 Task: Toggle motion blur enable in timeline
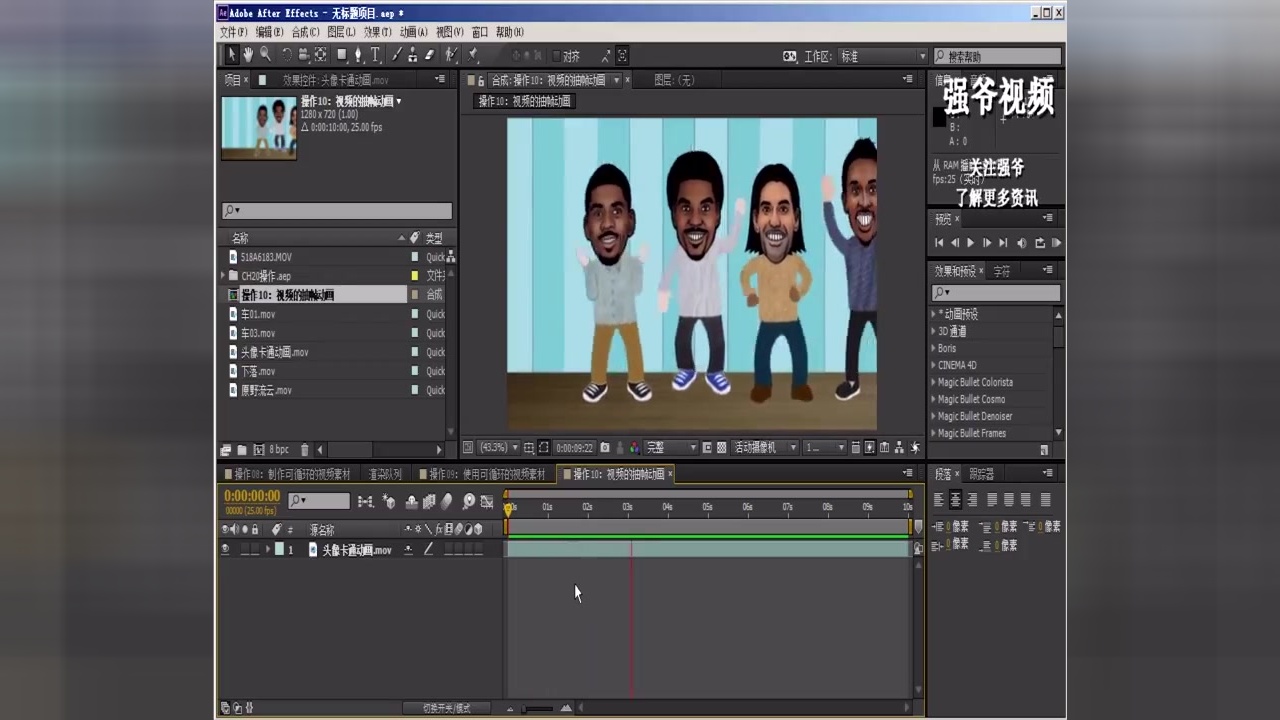pyautogui.click(x=447, y=501)
